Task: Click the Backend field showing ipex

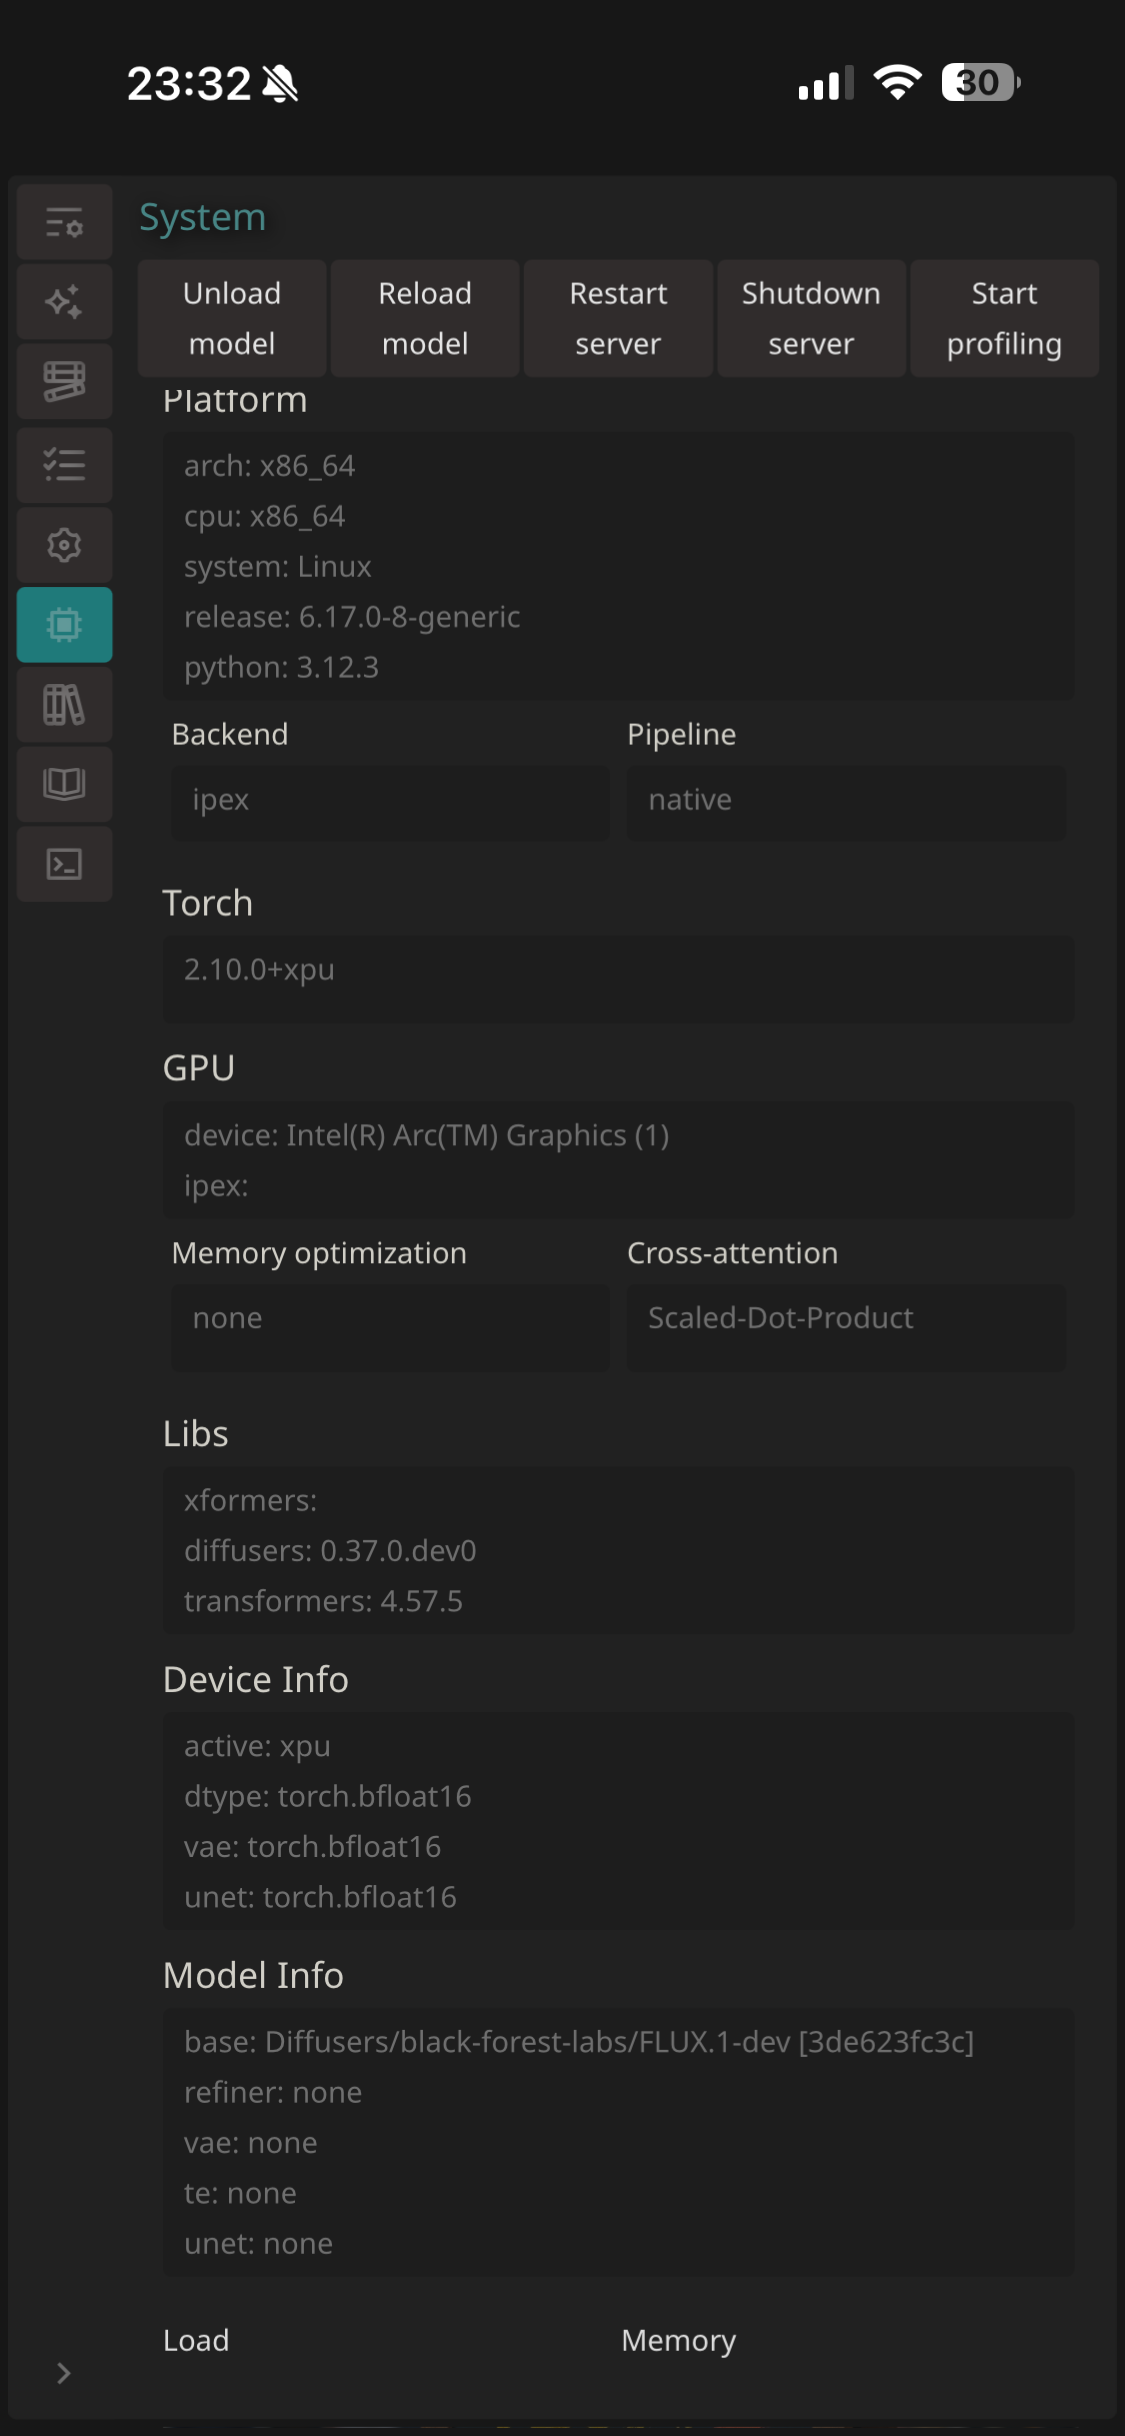Action: tap(390, 801)
